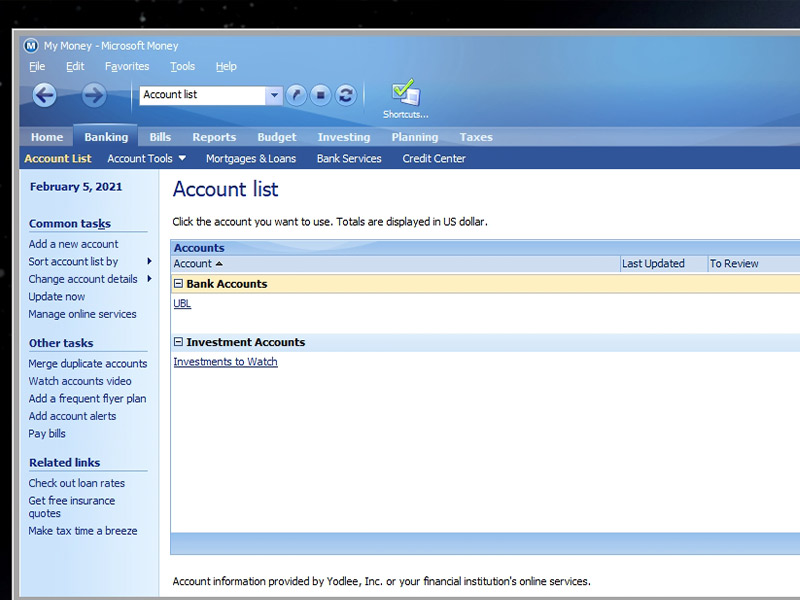The height and width of the screenshot is (600, 800).
Task: Open Credit Center section
Action: click(x=434, y=159)
